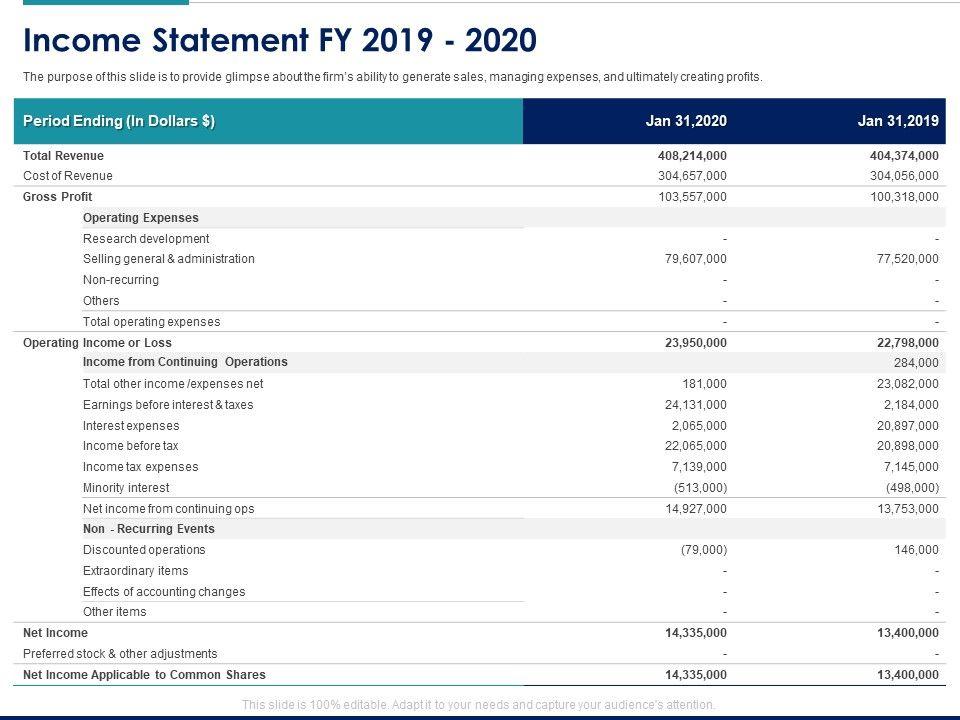Click 13,400,000 in Net Income Applicable row
This screenshot has height=720, width=960.
[907, 675]
